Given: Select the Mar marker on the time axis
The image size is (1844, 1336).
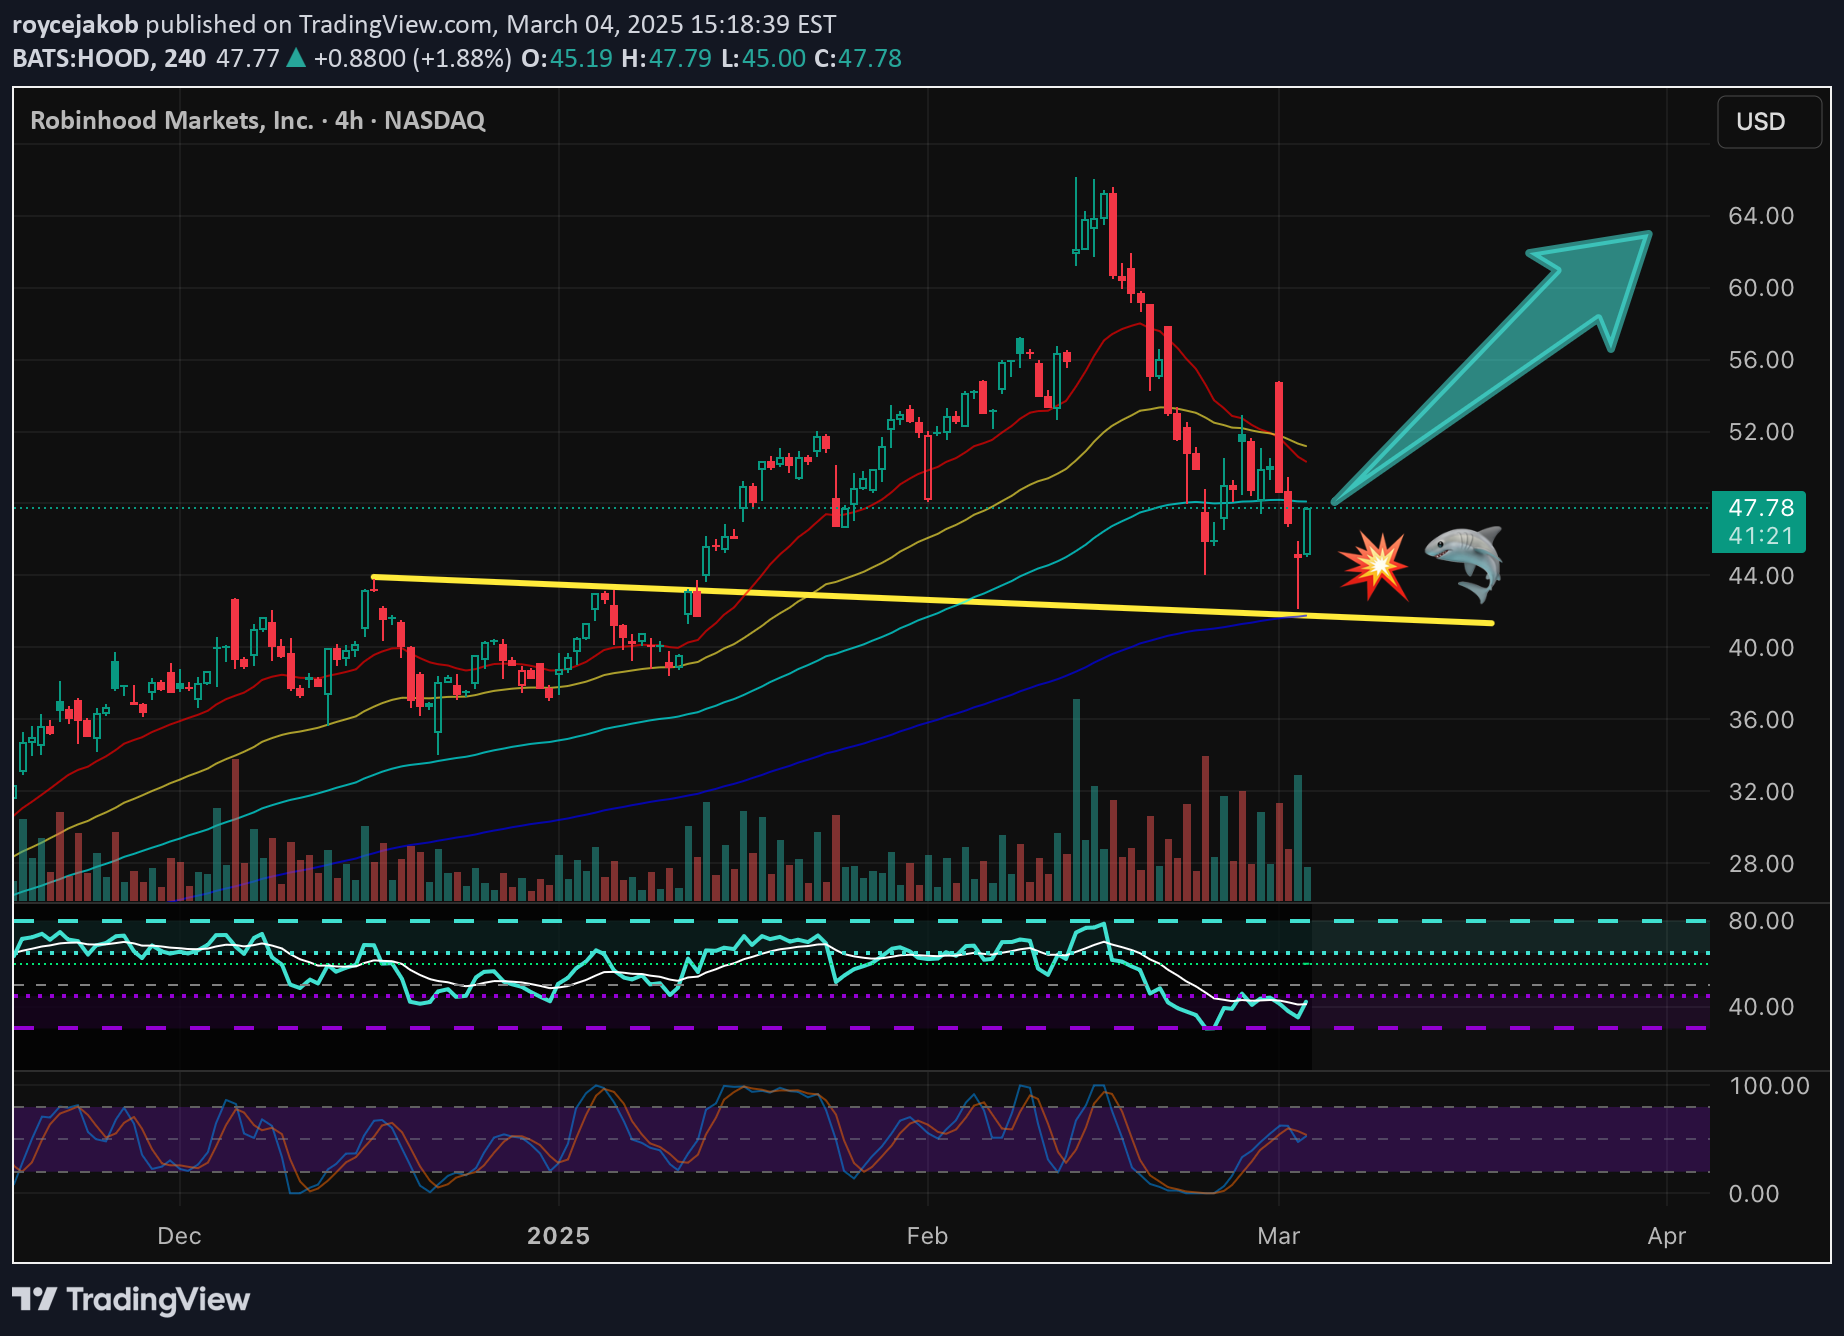Looking at the screenshot, I should pos(1278,1236).
